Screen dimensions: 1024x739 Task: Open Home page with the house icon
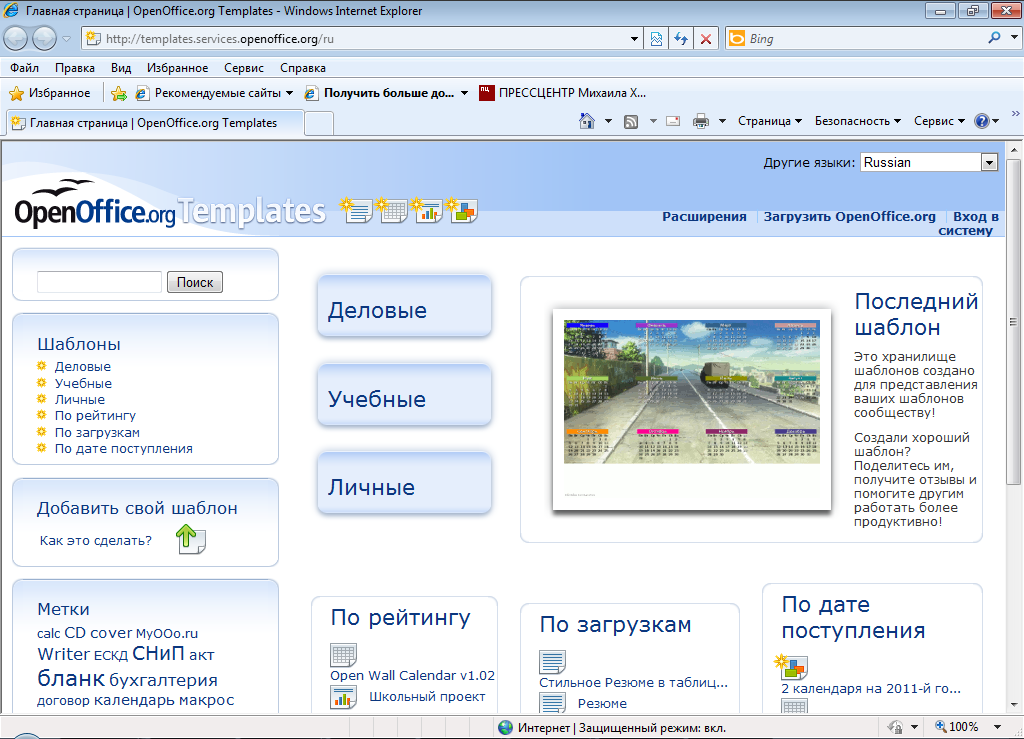pyautogui.click(x=587, y=121)
